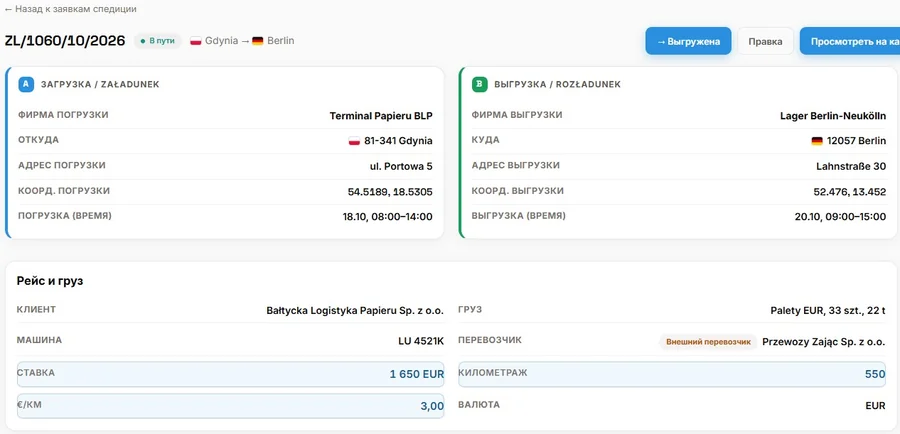Open the Правка edit button
The image size is (900, 434).
click(x=765, y=41)
